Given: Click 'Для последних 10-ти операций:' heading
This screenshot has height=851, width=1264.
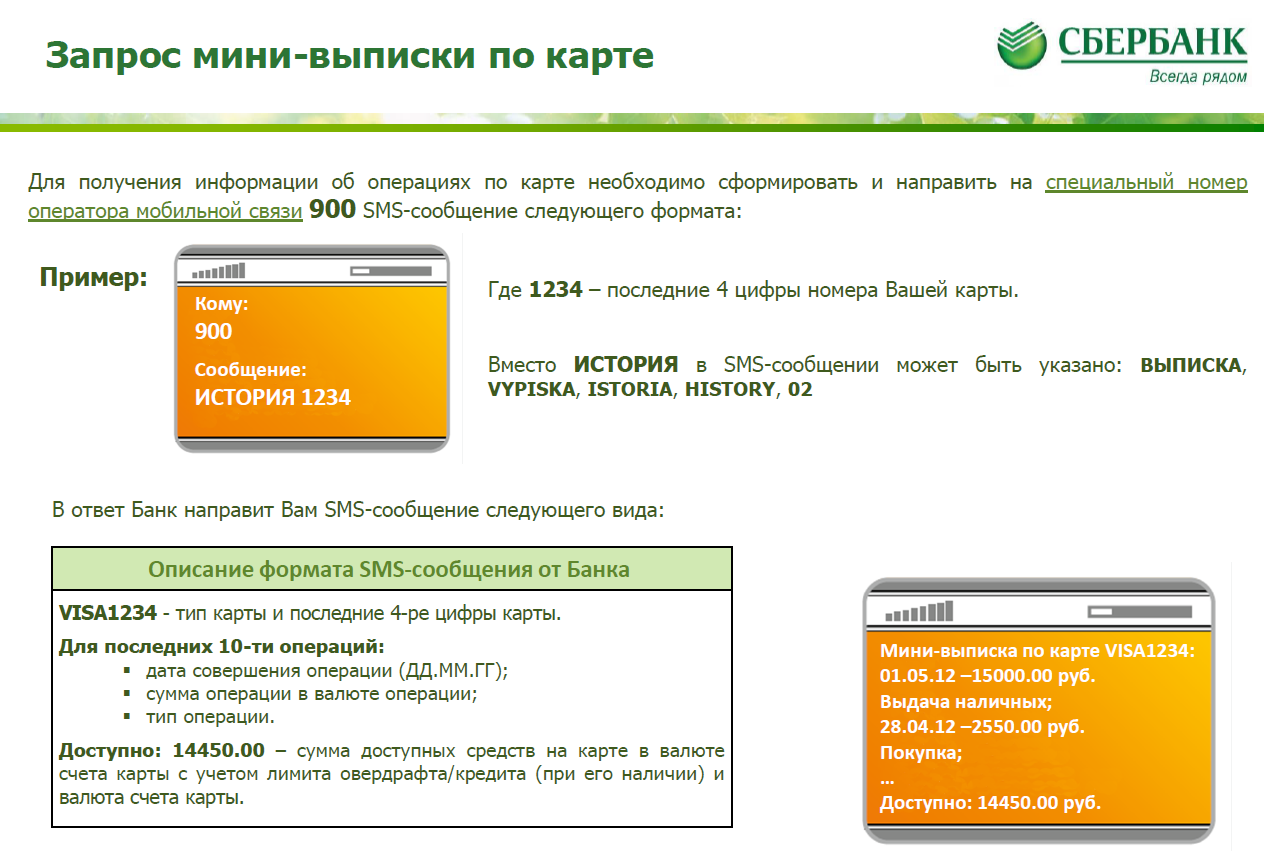Looking at the screenshot, I should [222, 646].
